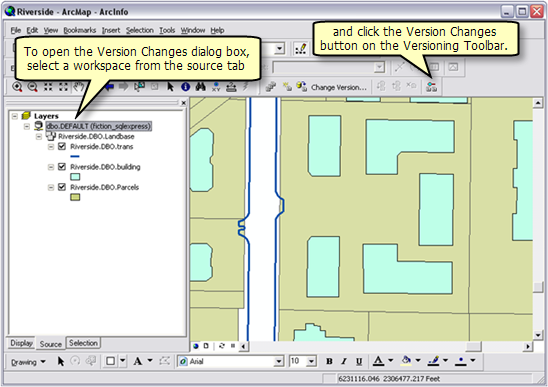This screenshot has height=387, width=548.
Task: Open the Fill Color dropdown
Action: [418, 360]
